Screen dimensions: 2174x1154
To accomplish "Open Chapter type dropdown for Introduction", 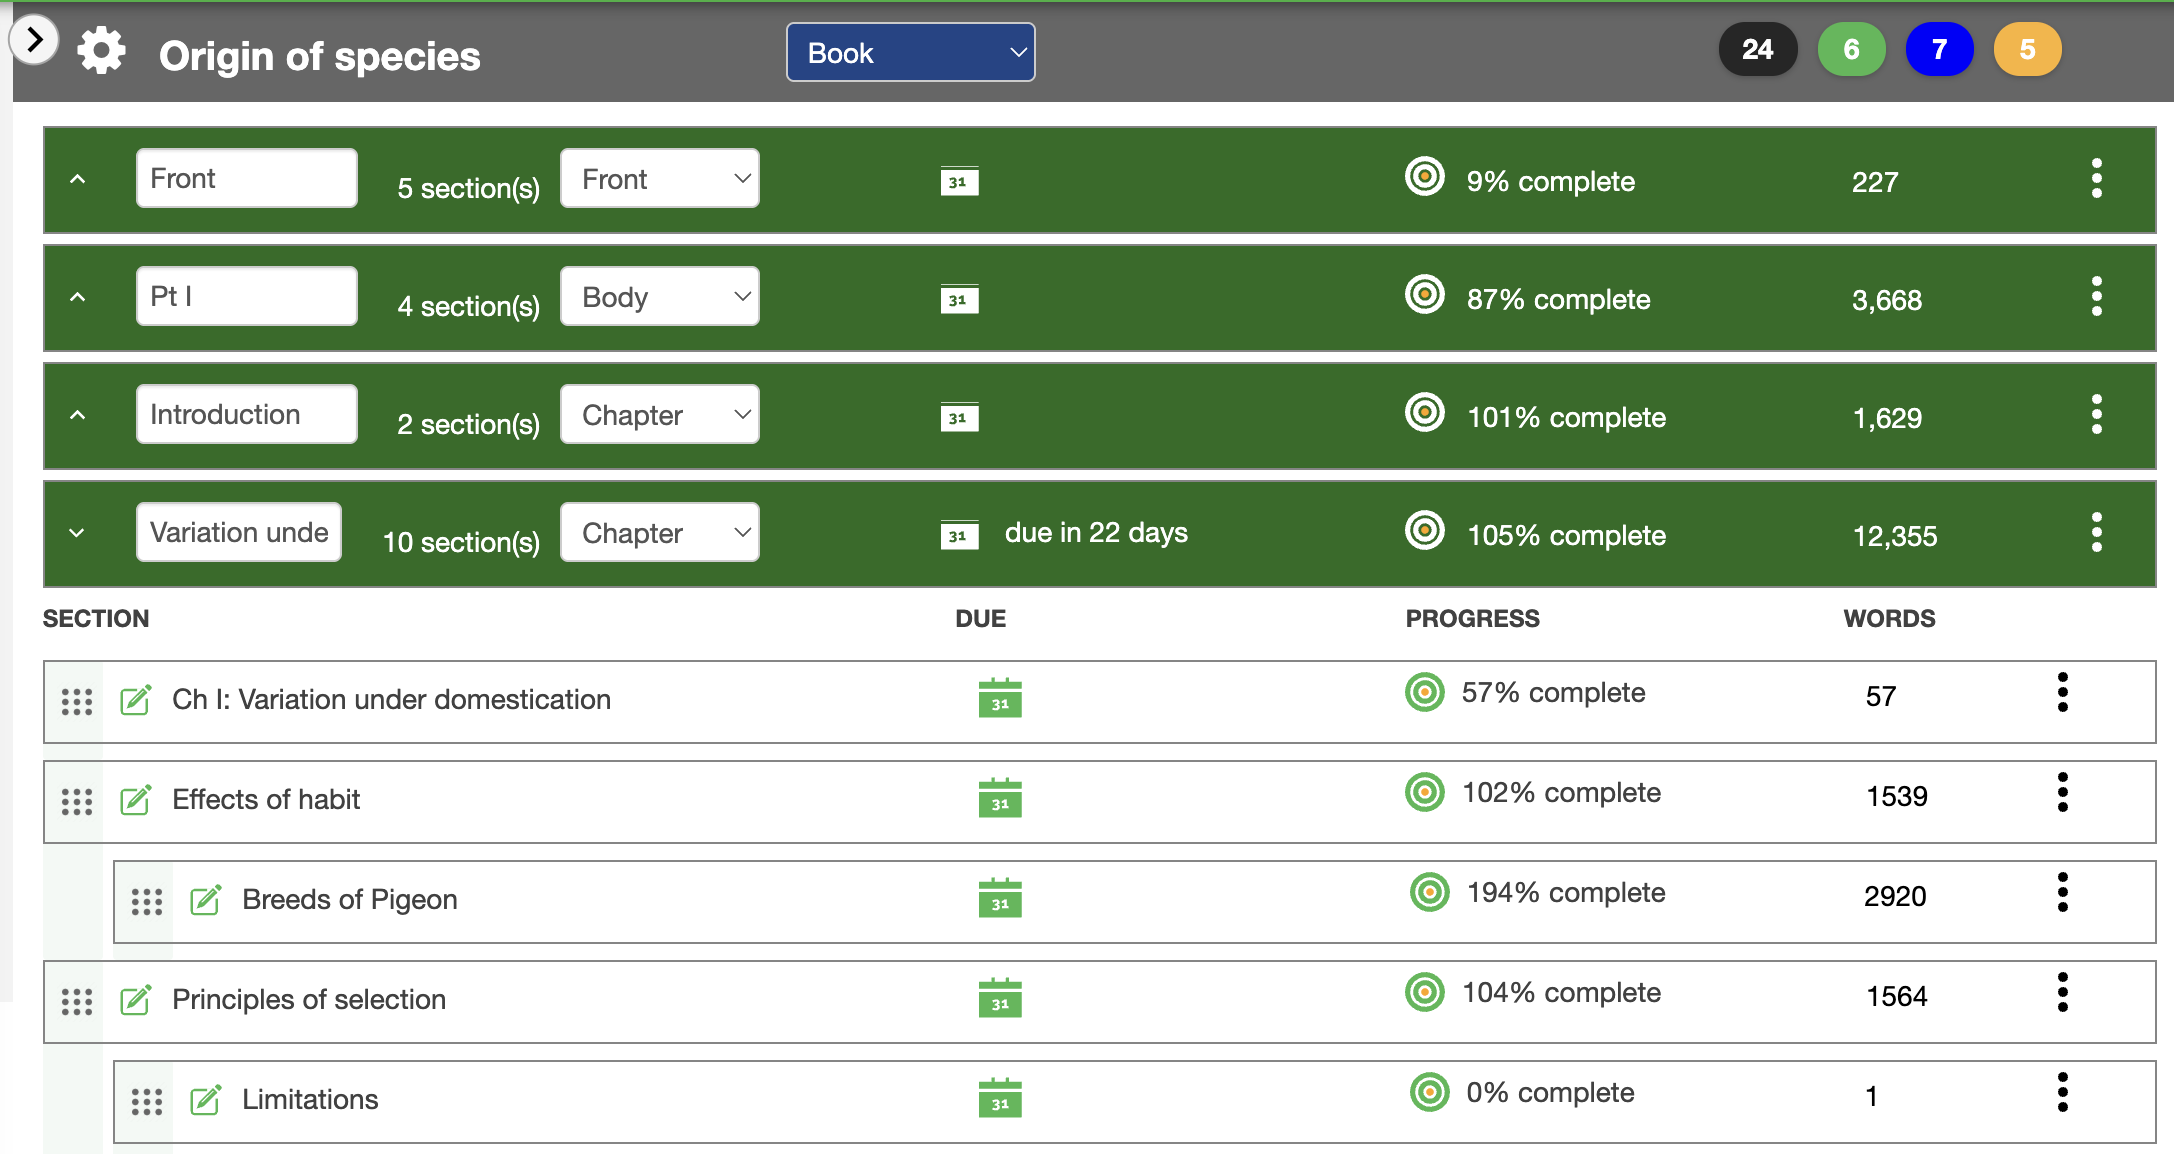I will 660,415.
